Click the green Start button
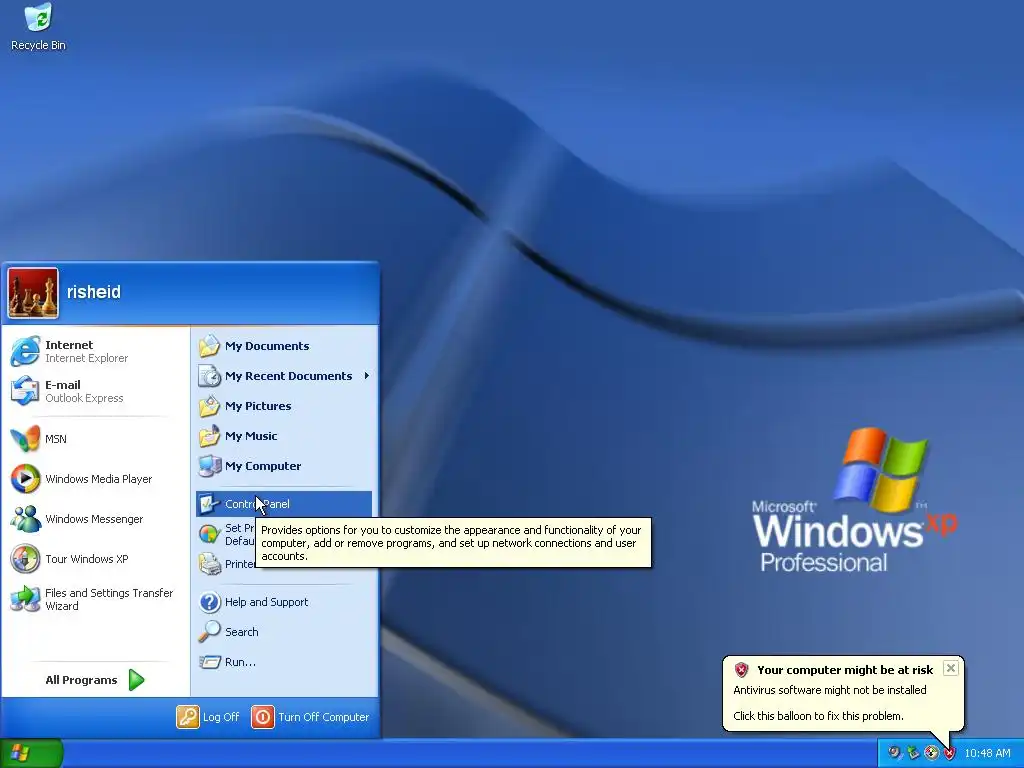Screen dimensions: 1024x768 pos(31,754)
